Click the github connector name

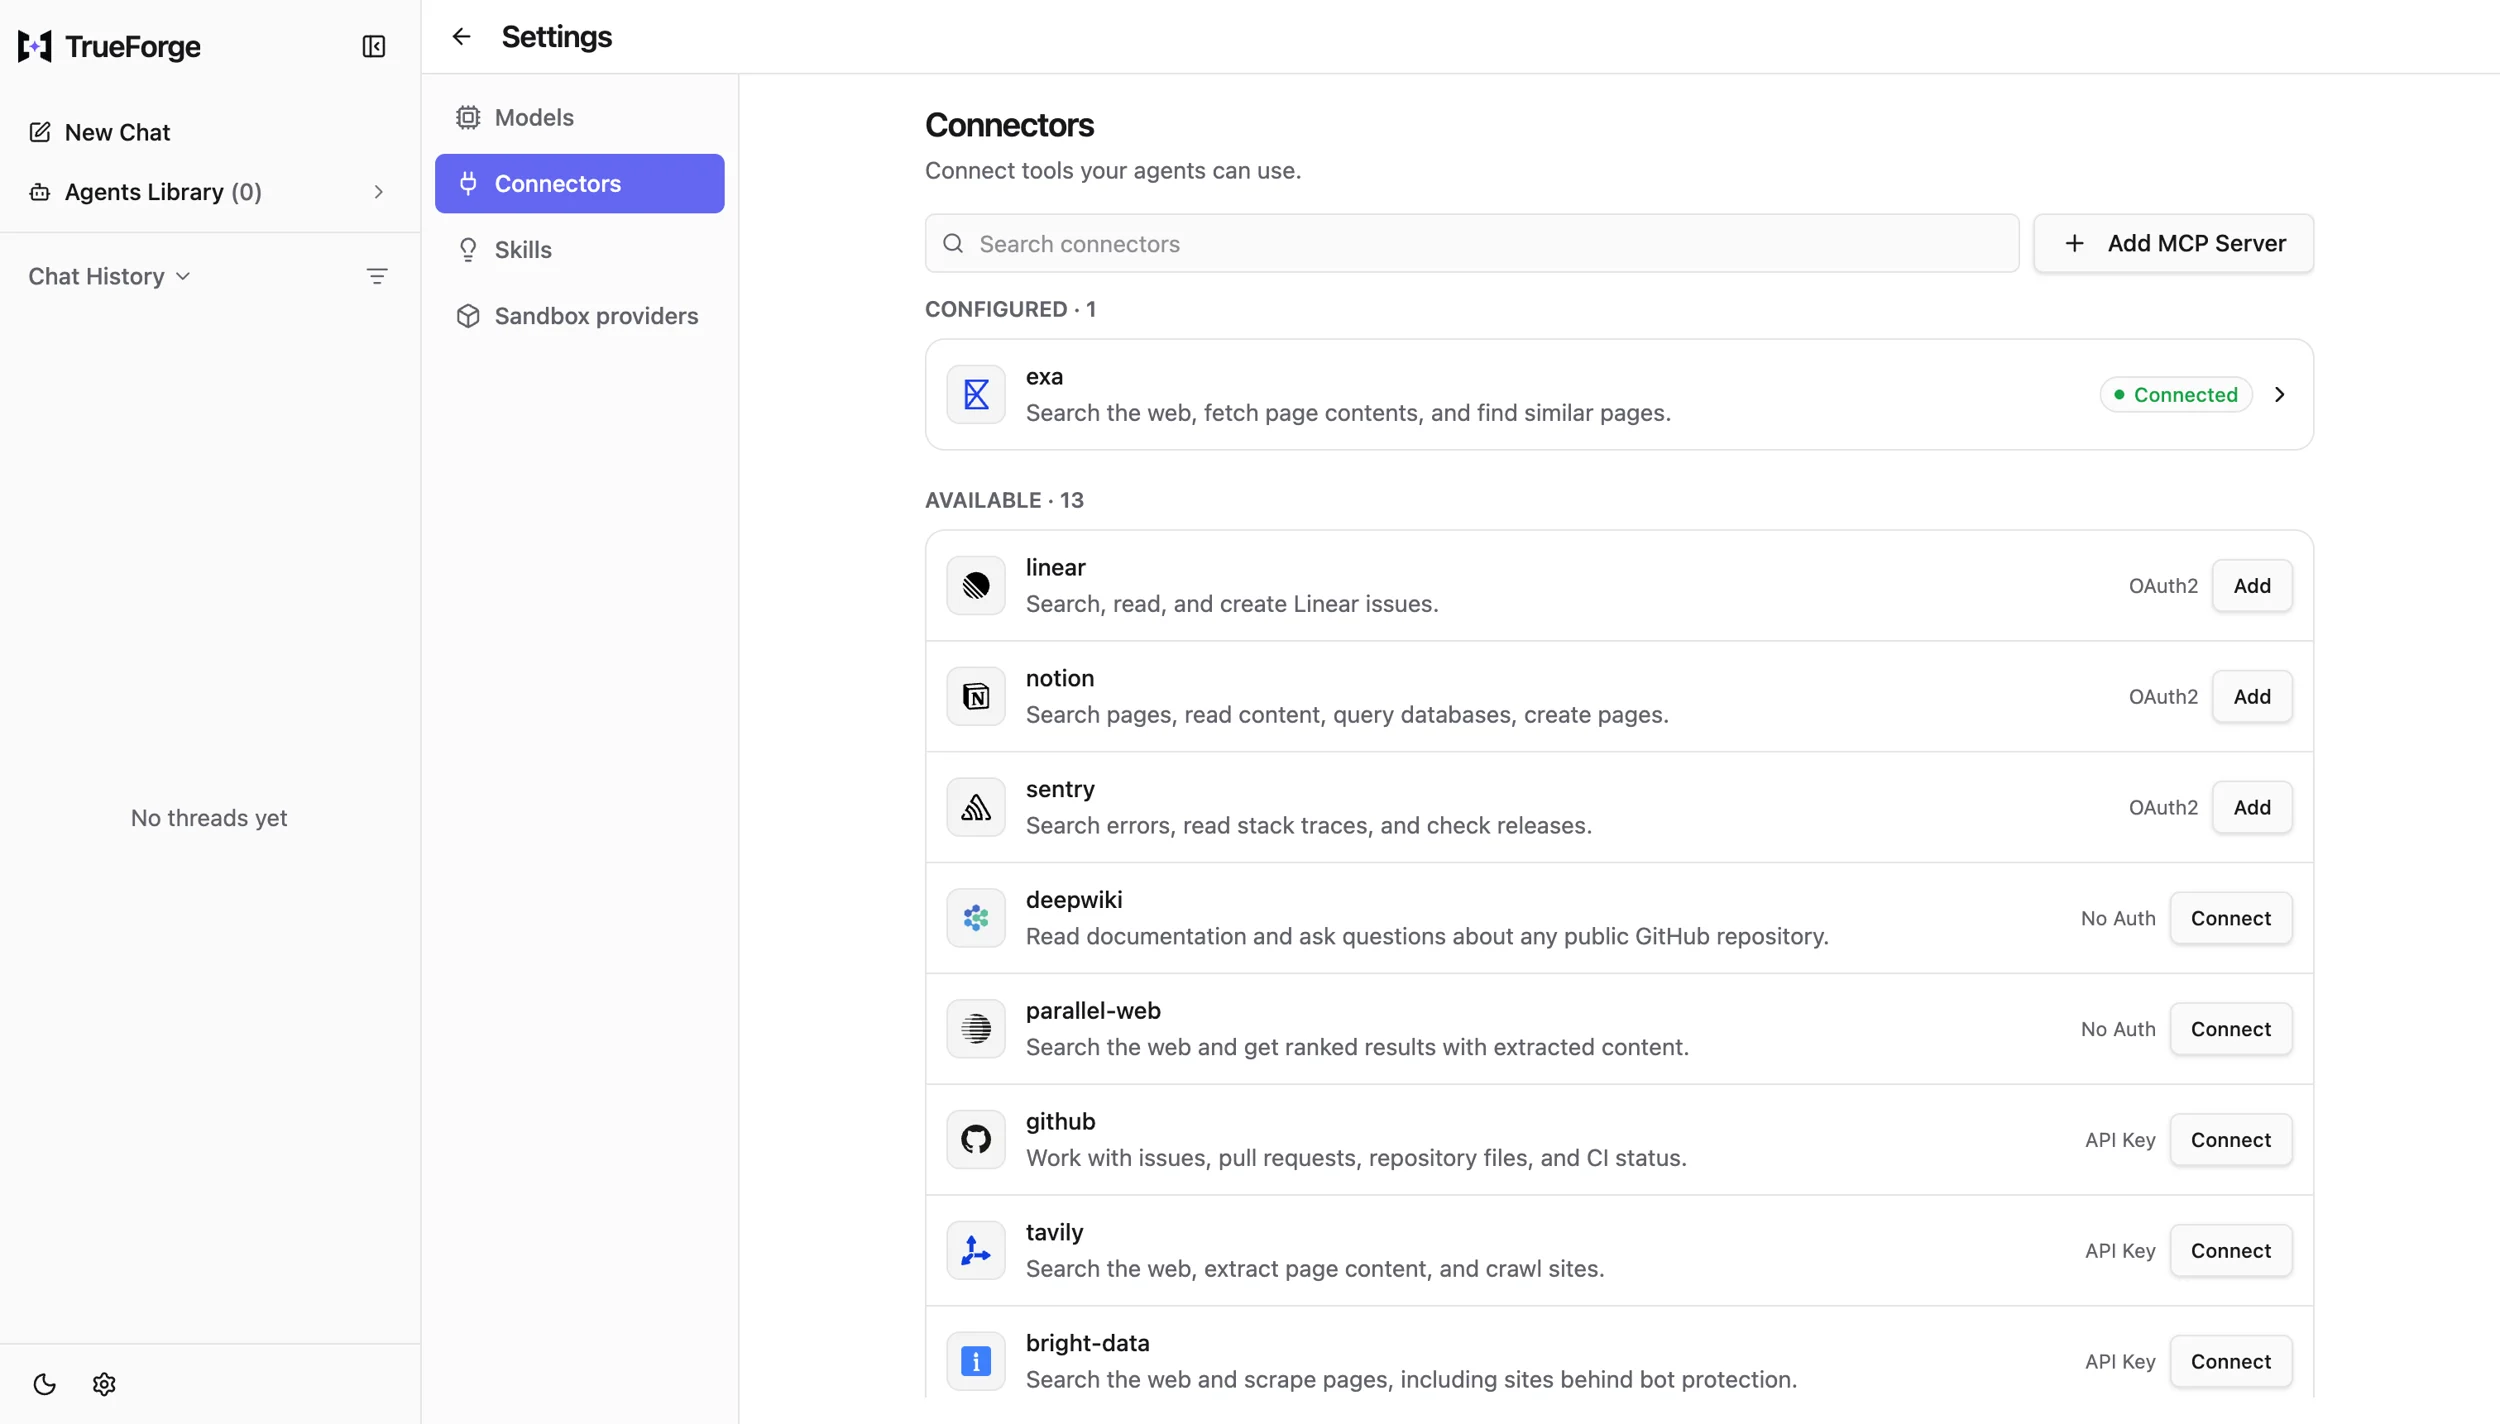click(x=1060, y=1121)
